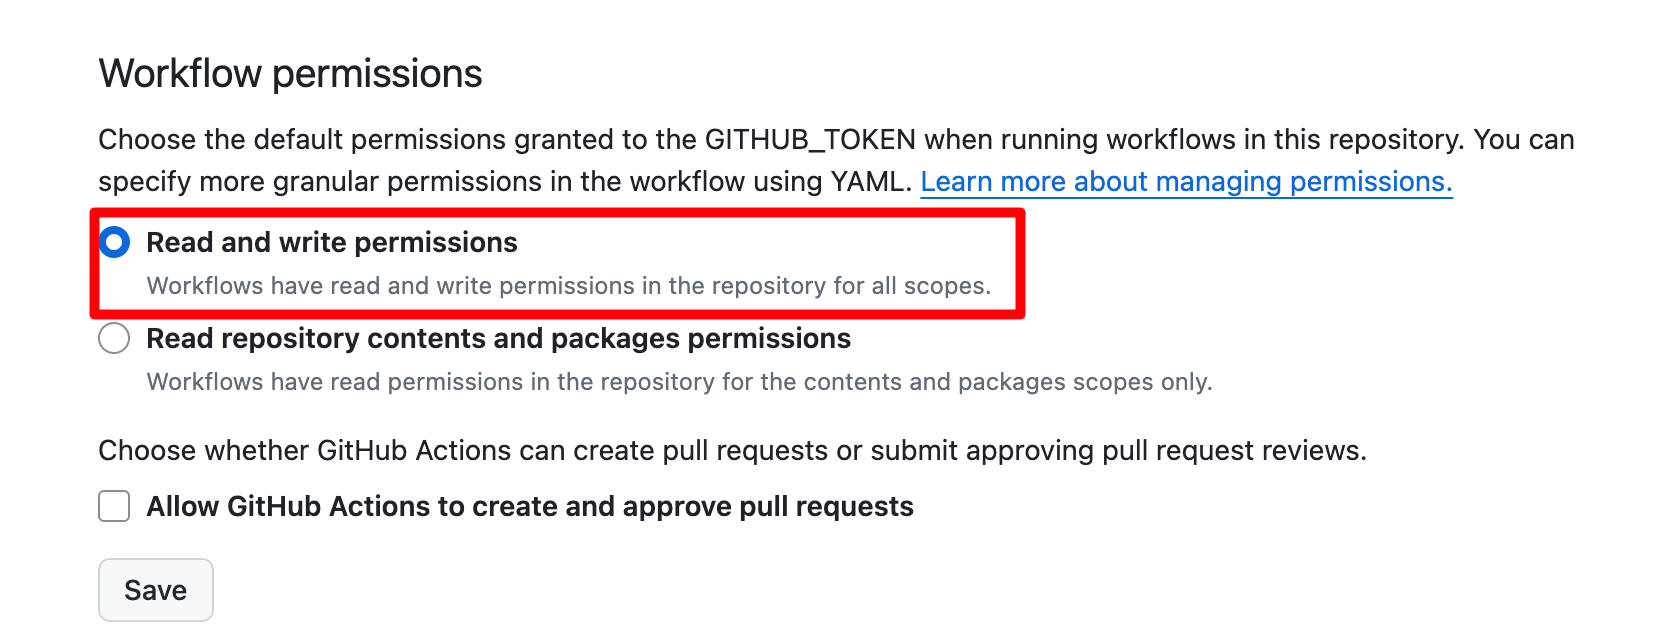Click the GITHUB_TOKEN word in the intro paragraph
The width and height of the screenshot is (1654, 626).
pyautogui.click(x=810, y=140)
